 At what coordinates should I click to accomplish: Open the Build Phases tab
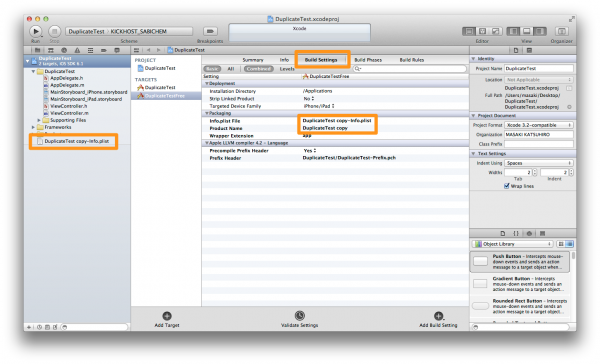point(368,60)
